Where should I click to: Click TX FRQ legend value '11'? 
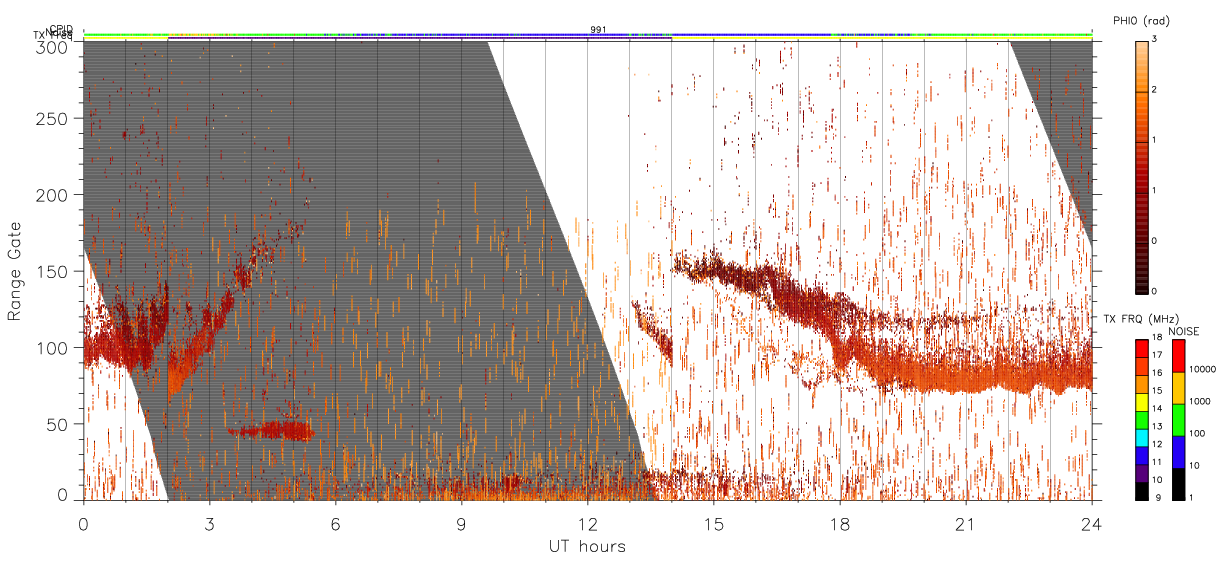1157,462
